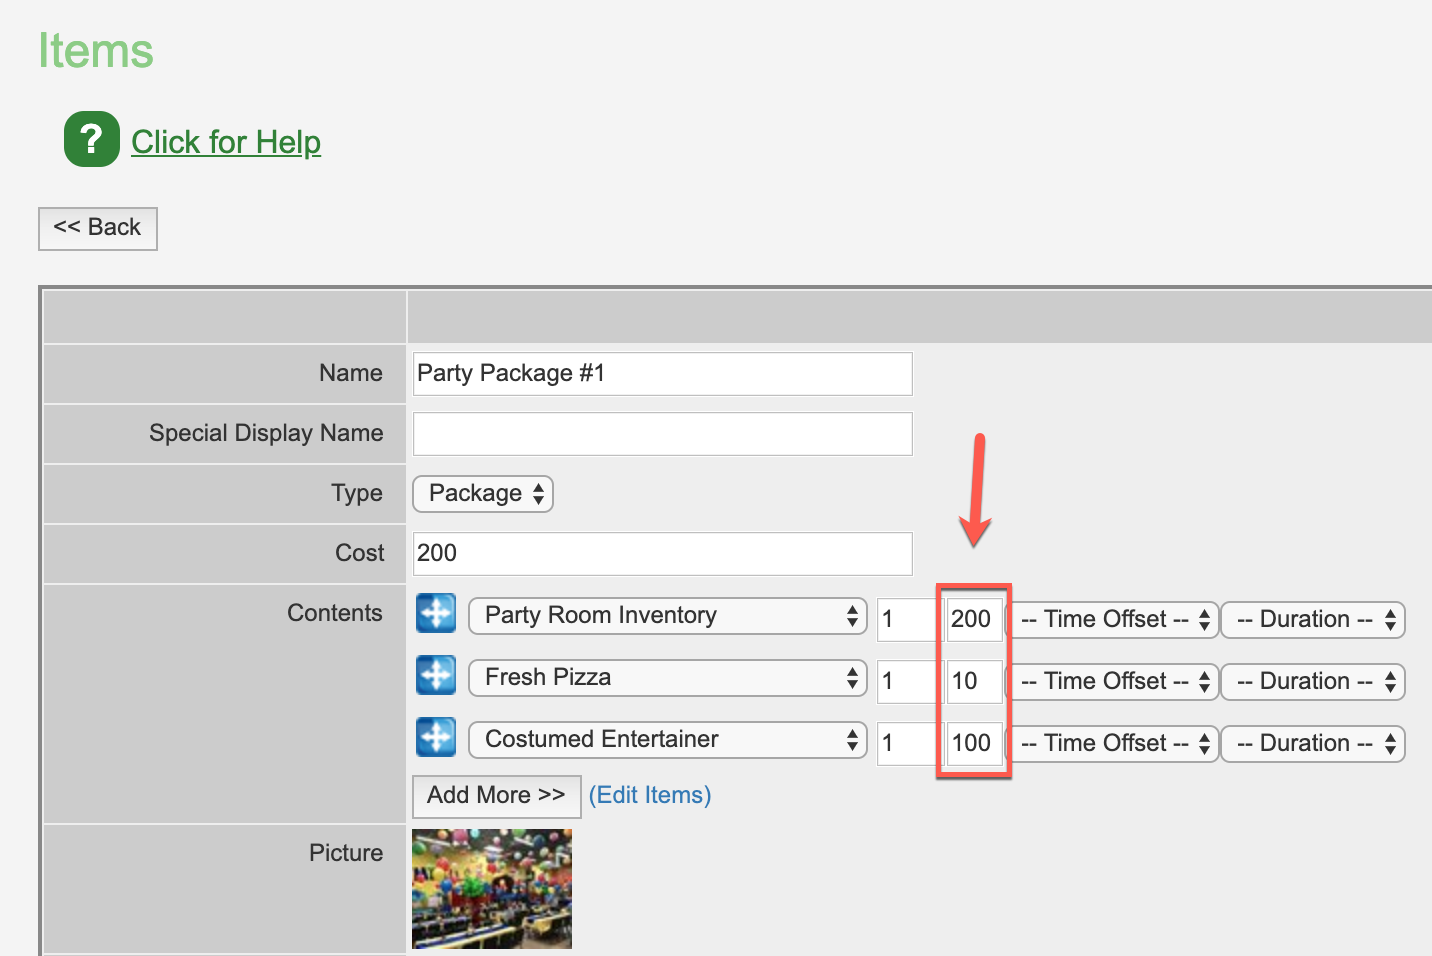This screenshot has height=956, width=1432.
Task: Follow the (Edit Items) link
Action: click(650, 795)
